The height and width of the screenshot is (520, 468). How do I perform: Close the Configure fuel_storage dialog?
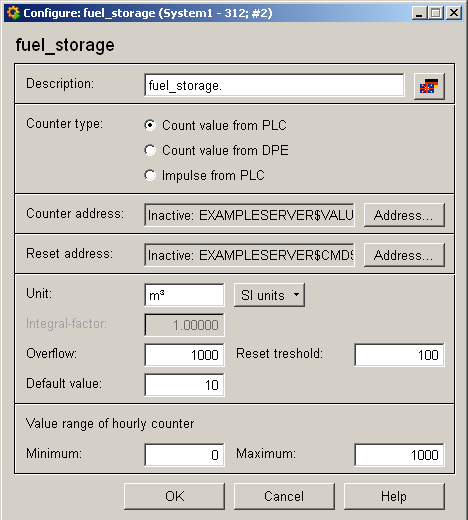click(x=454, y=13)
